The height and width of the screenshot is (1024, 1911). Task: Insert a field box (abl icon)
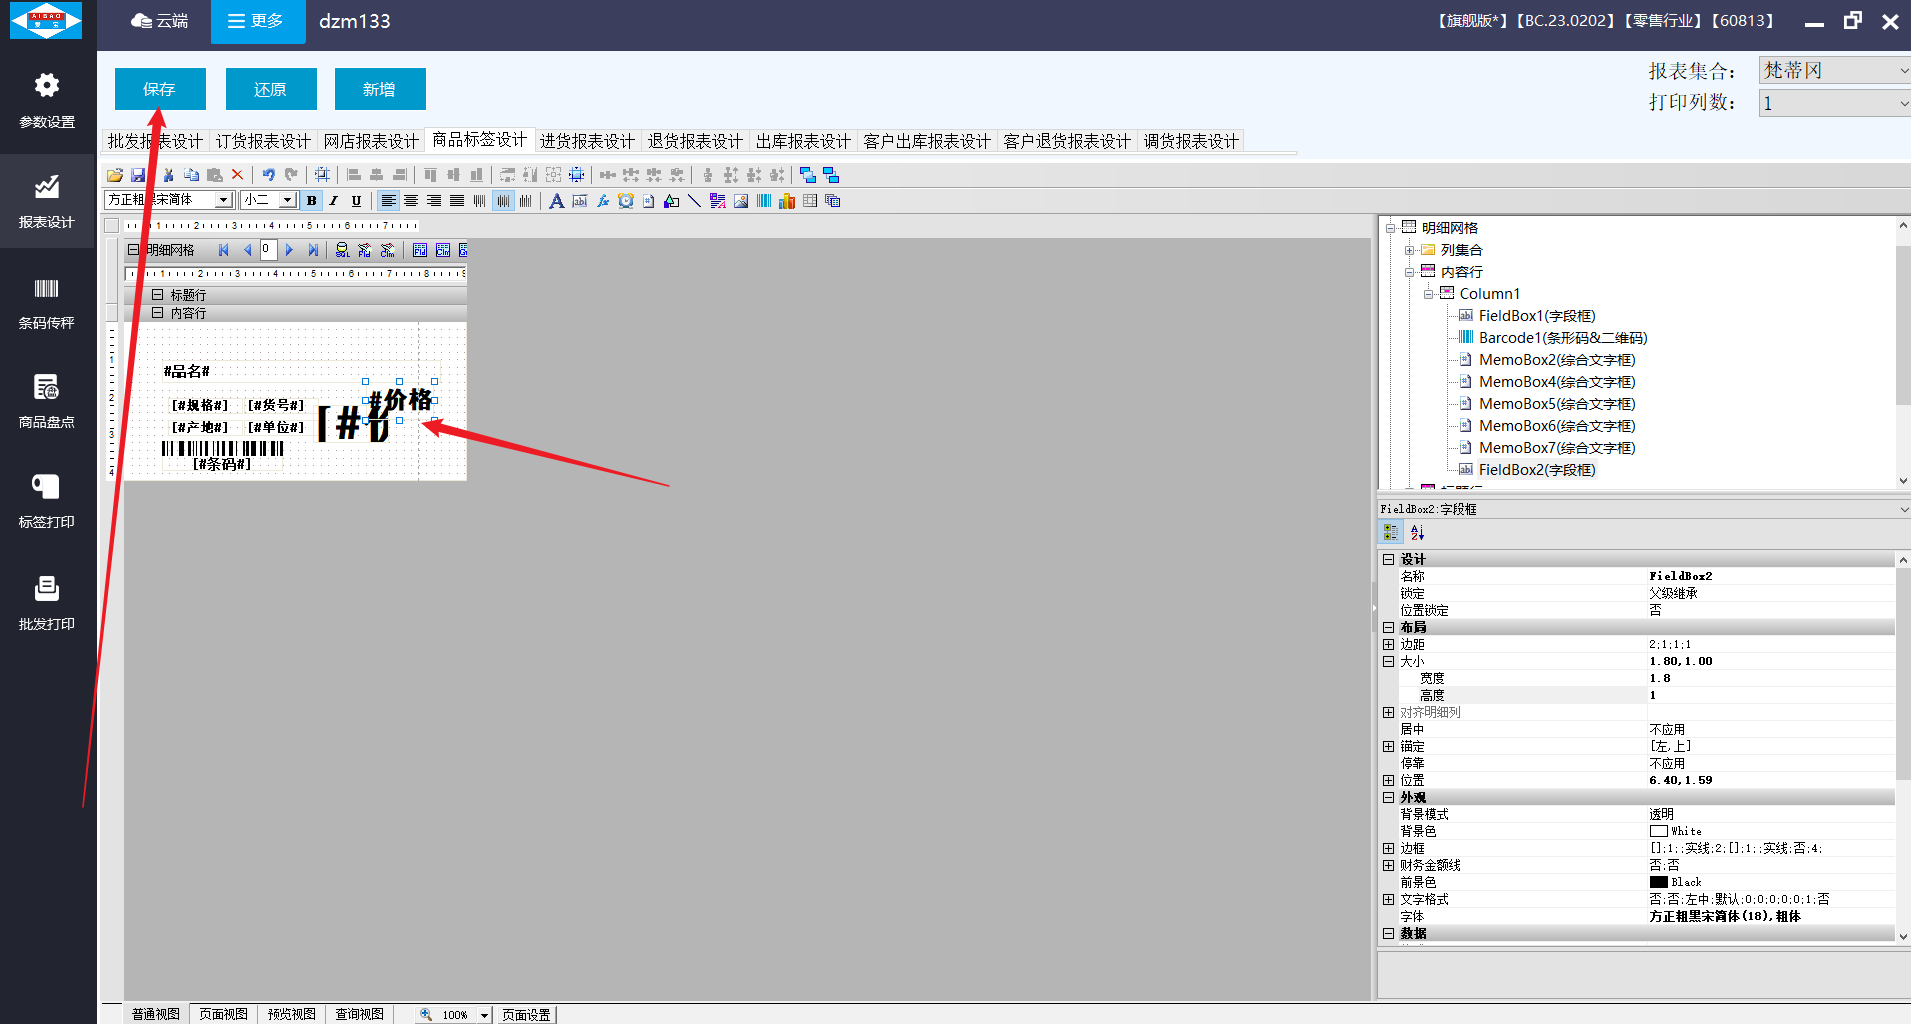[x=580, y=201]
